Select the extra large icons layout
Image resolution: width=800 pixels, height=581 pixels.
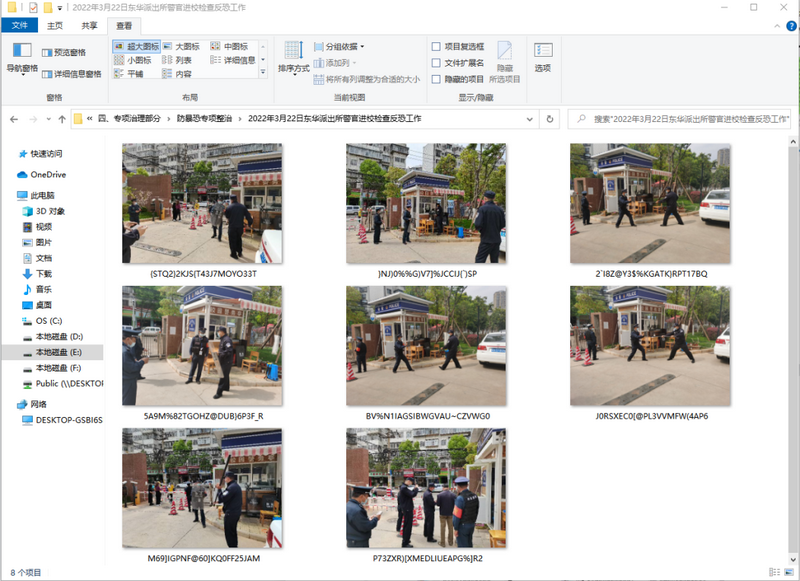tap(136, 46)
